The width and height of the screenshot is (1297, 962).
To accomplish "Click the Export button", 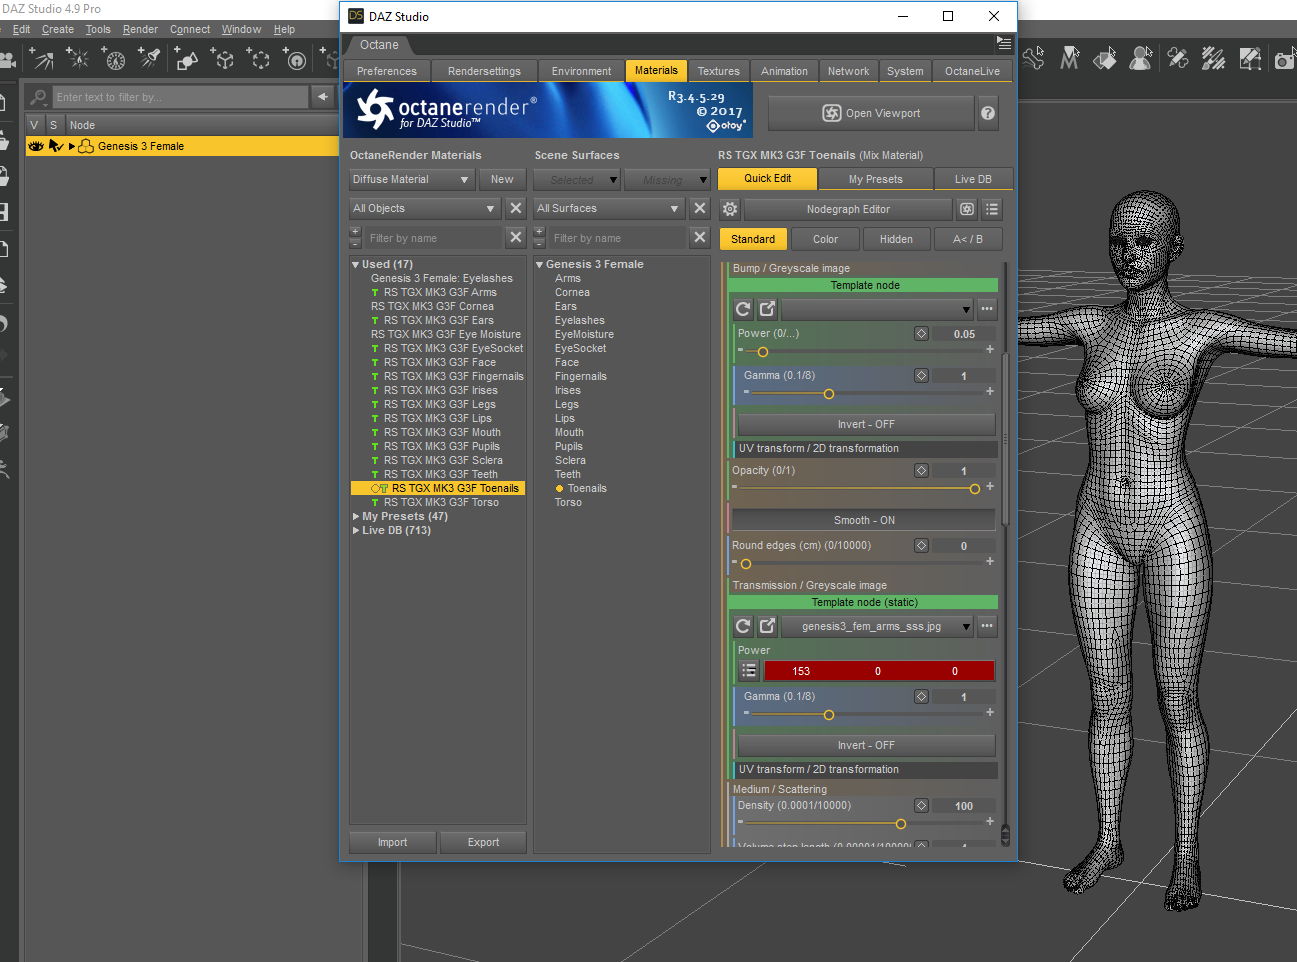I will pos(483,842).
